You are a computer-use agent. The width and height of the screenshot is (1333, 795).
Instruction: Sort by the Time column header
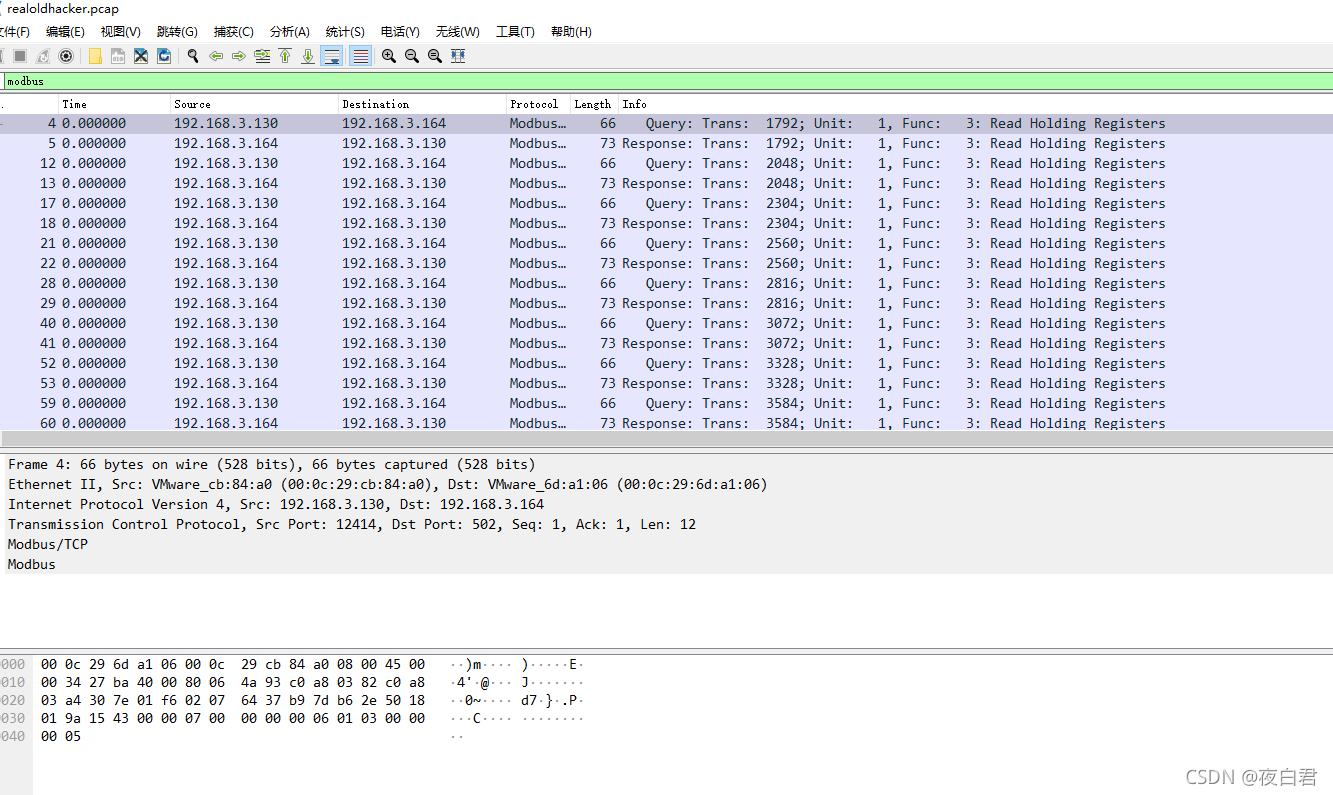(x=114, y=104)
